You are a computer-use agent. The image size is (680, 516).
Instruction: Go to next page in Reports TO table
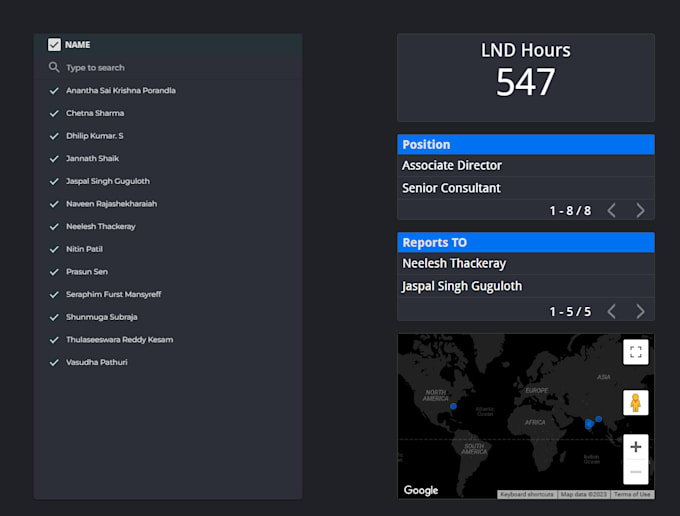click(x=640, y=311)
